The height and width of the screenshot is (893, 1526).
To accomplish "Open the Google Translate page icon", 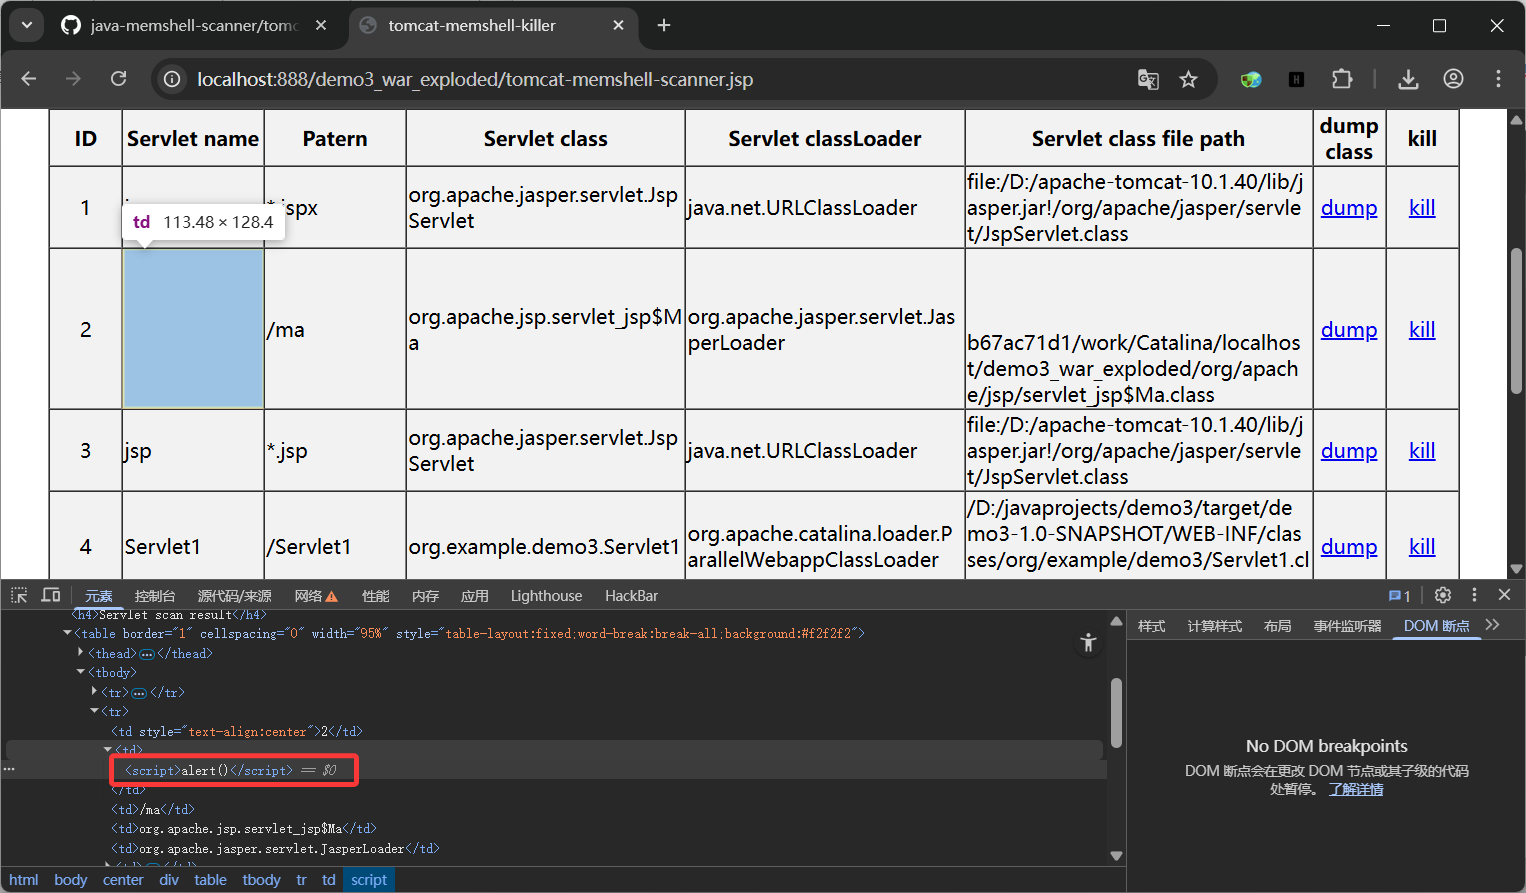I will [1148, 79].
